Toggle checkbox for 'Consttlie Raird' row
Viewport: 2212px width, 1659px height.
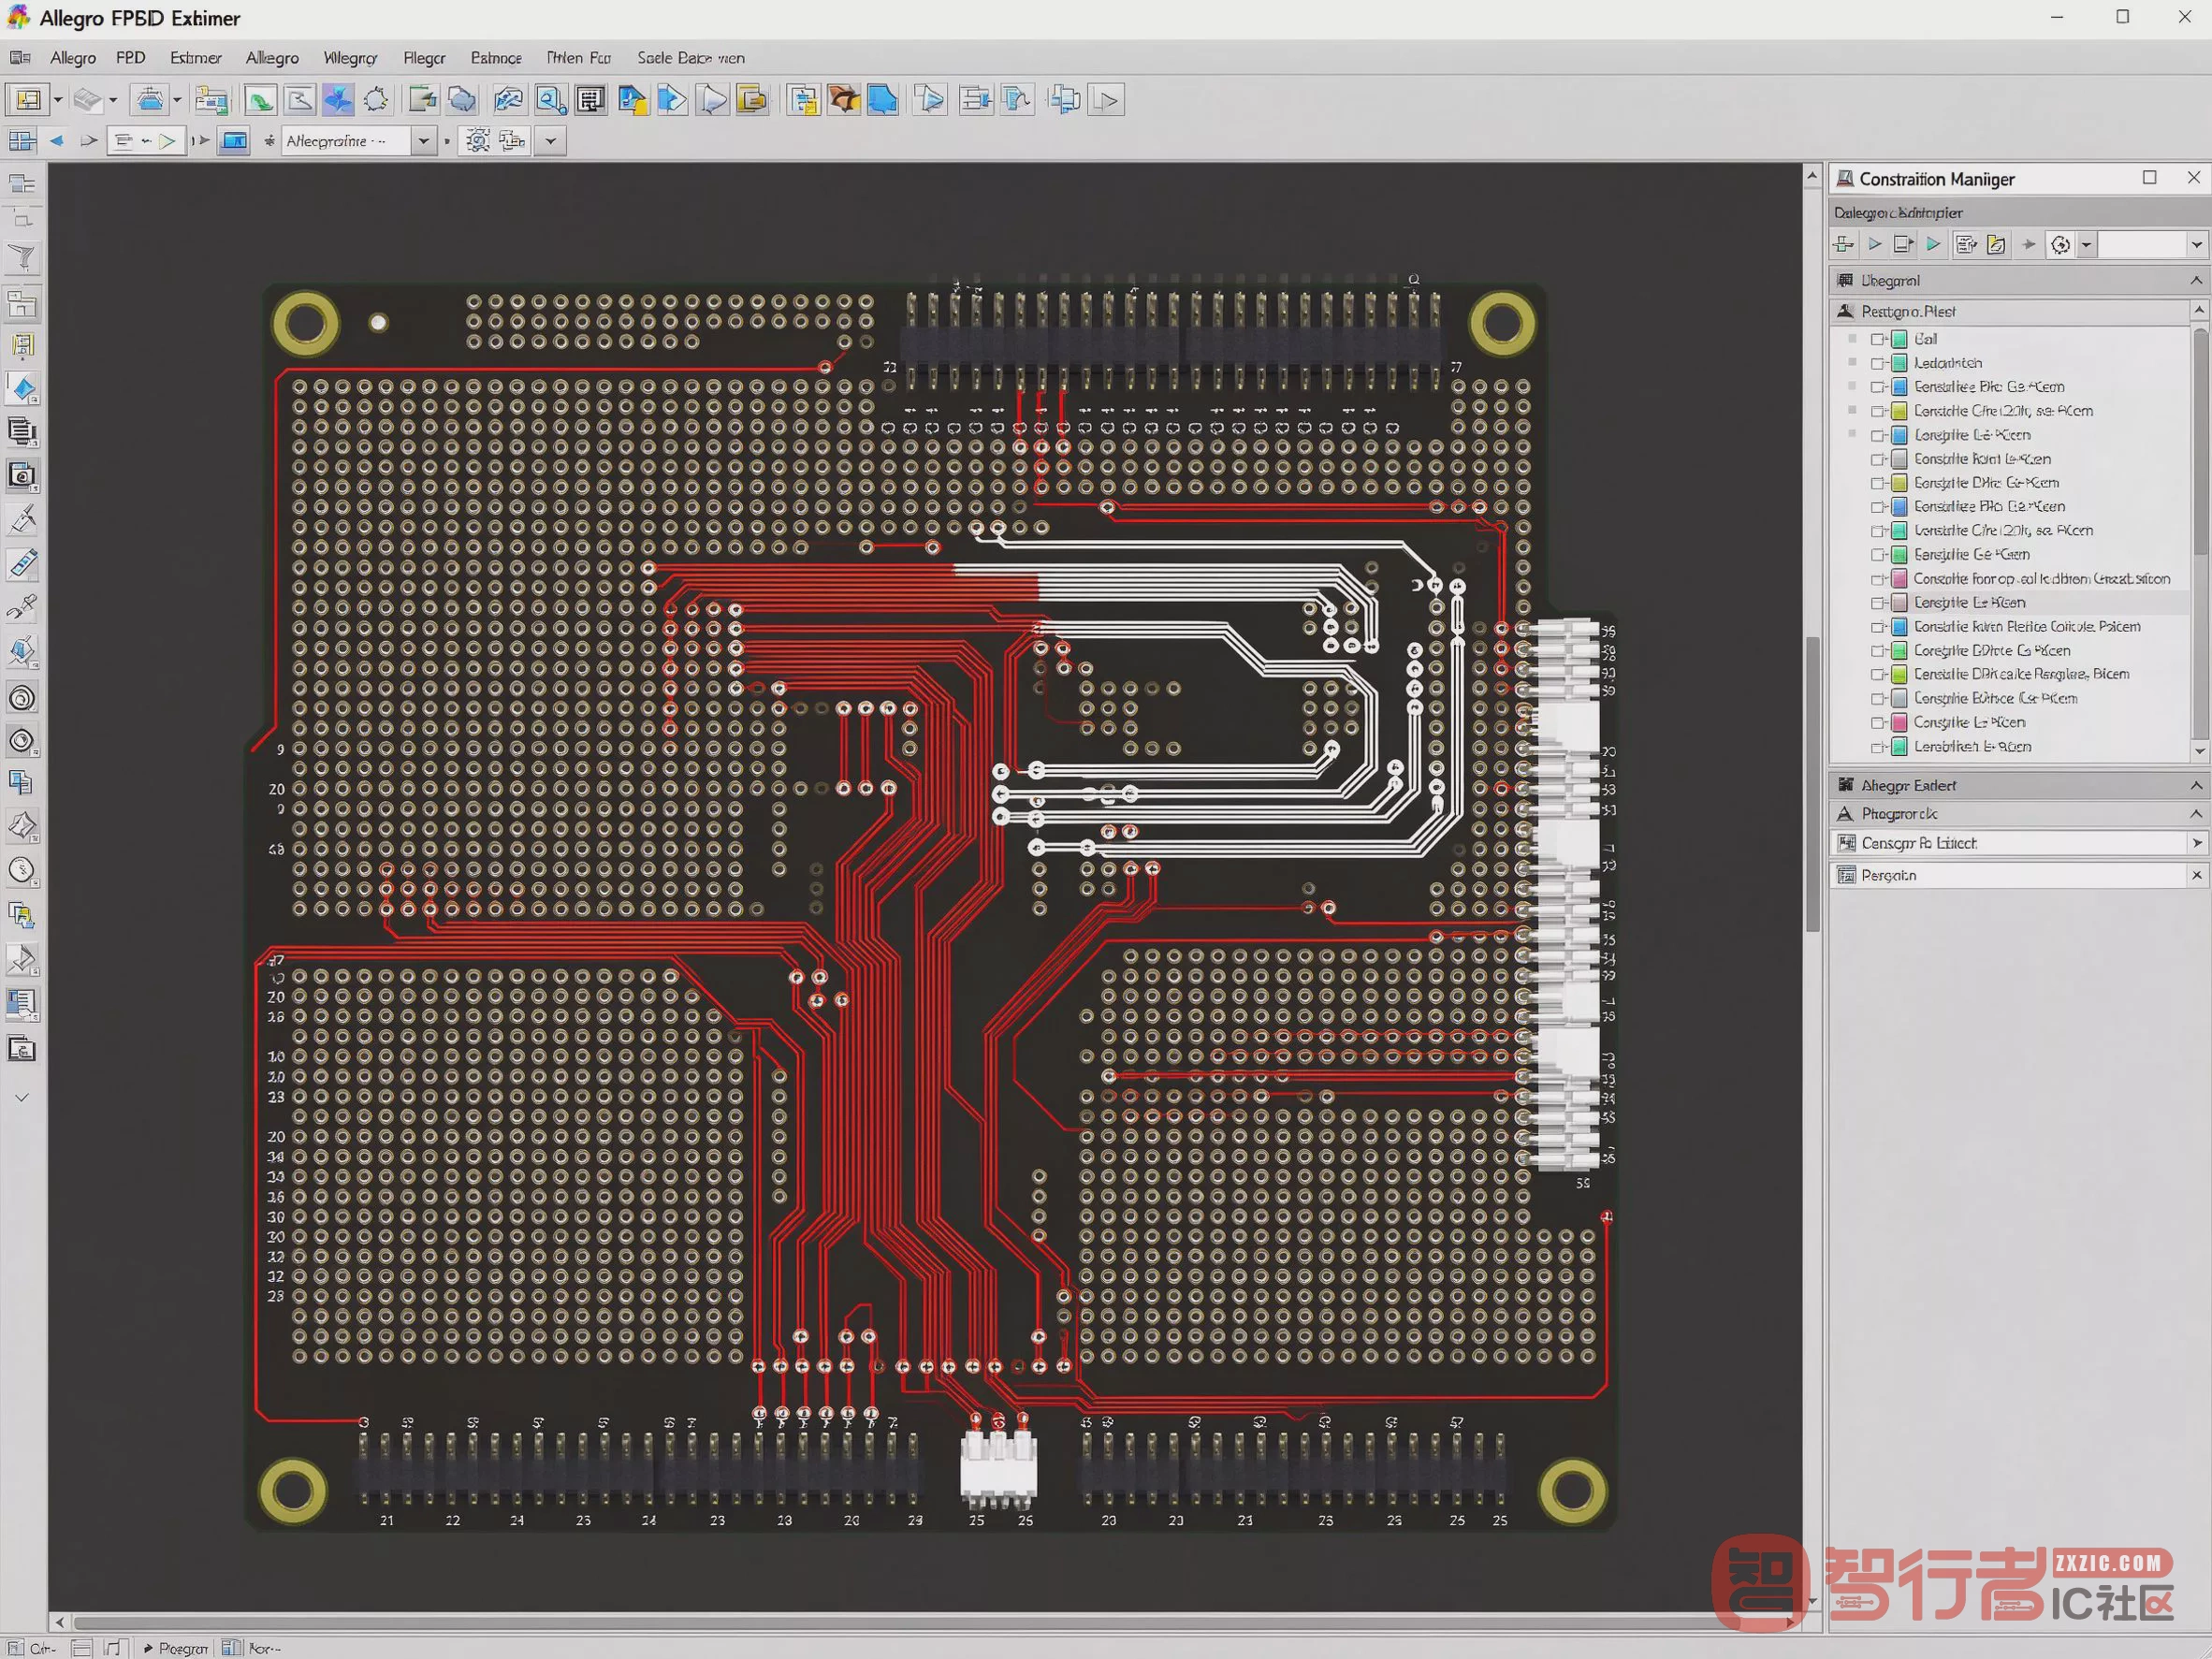[1877, 459]
